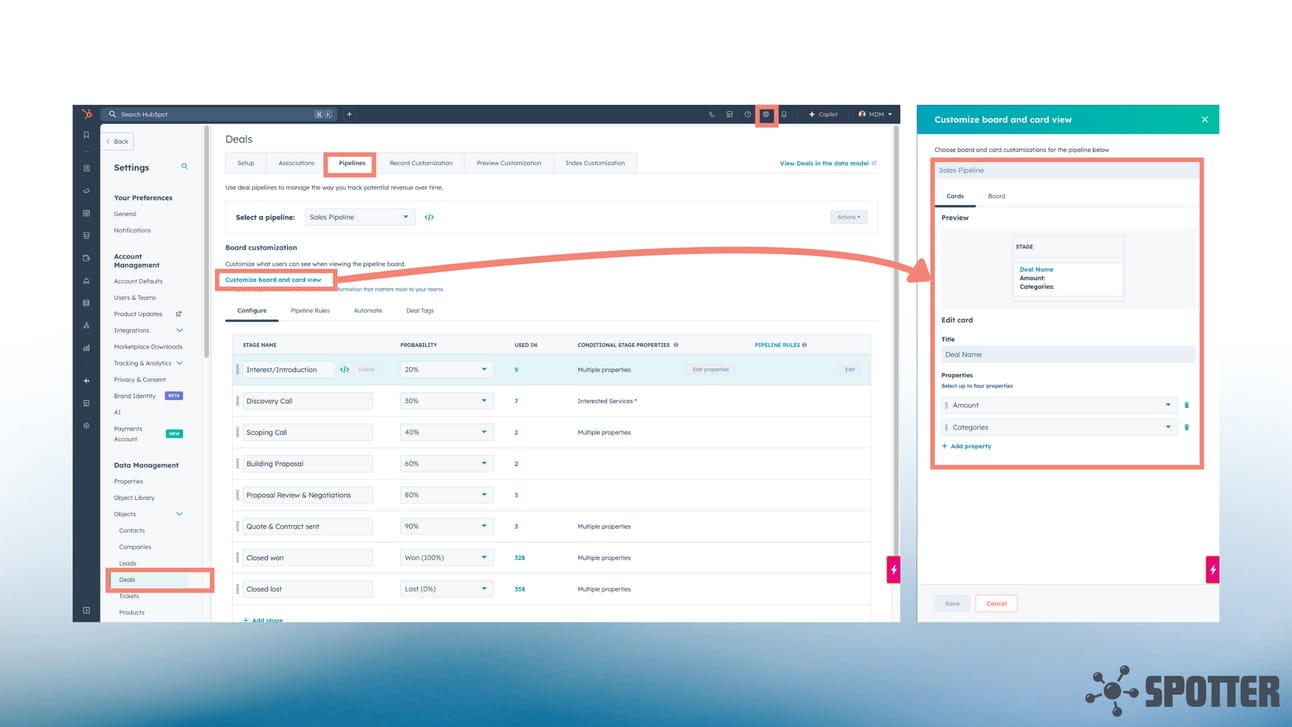Open the marketplace icon in top bar
The image size is (1292, 727).
(730, 114)
